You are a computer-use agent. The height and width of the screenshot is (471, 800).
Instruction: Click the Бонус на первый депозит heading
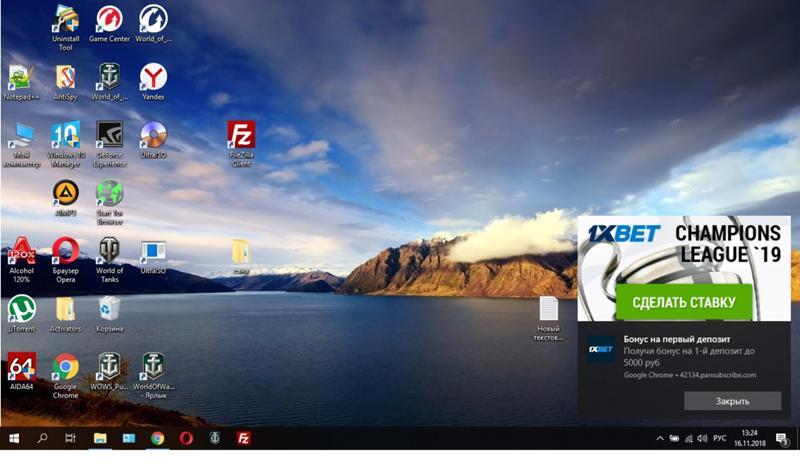point(677,339)
